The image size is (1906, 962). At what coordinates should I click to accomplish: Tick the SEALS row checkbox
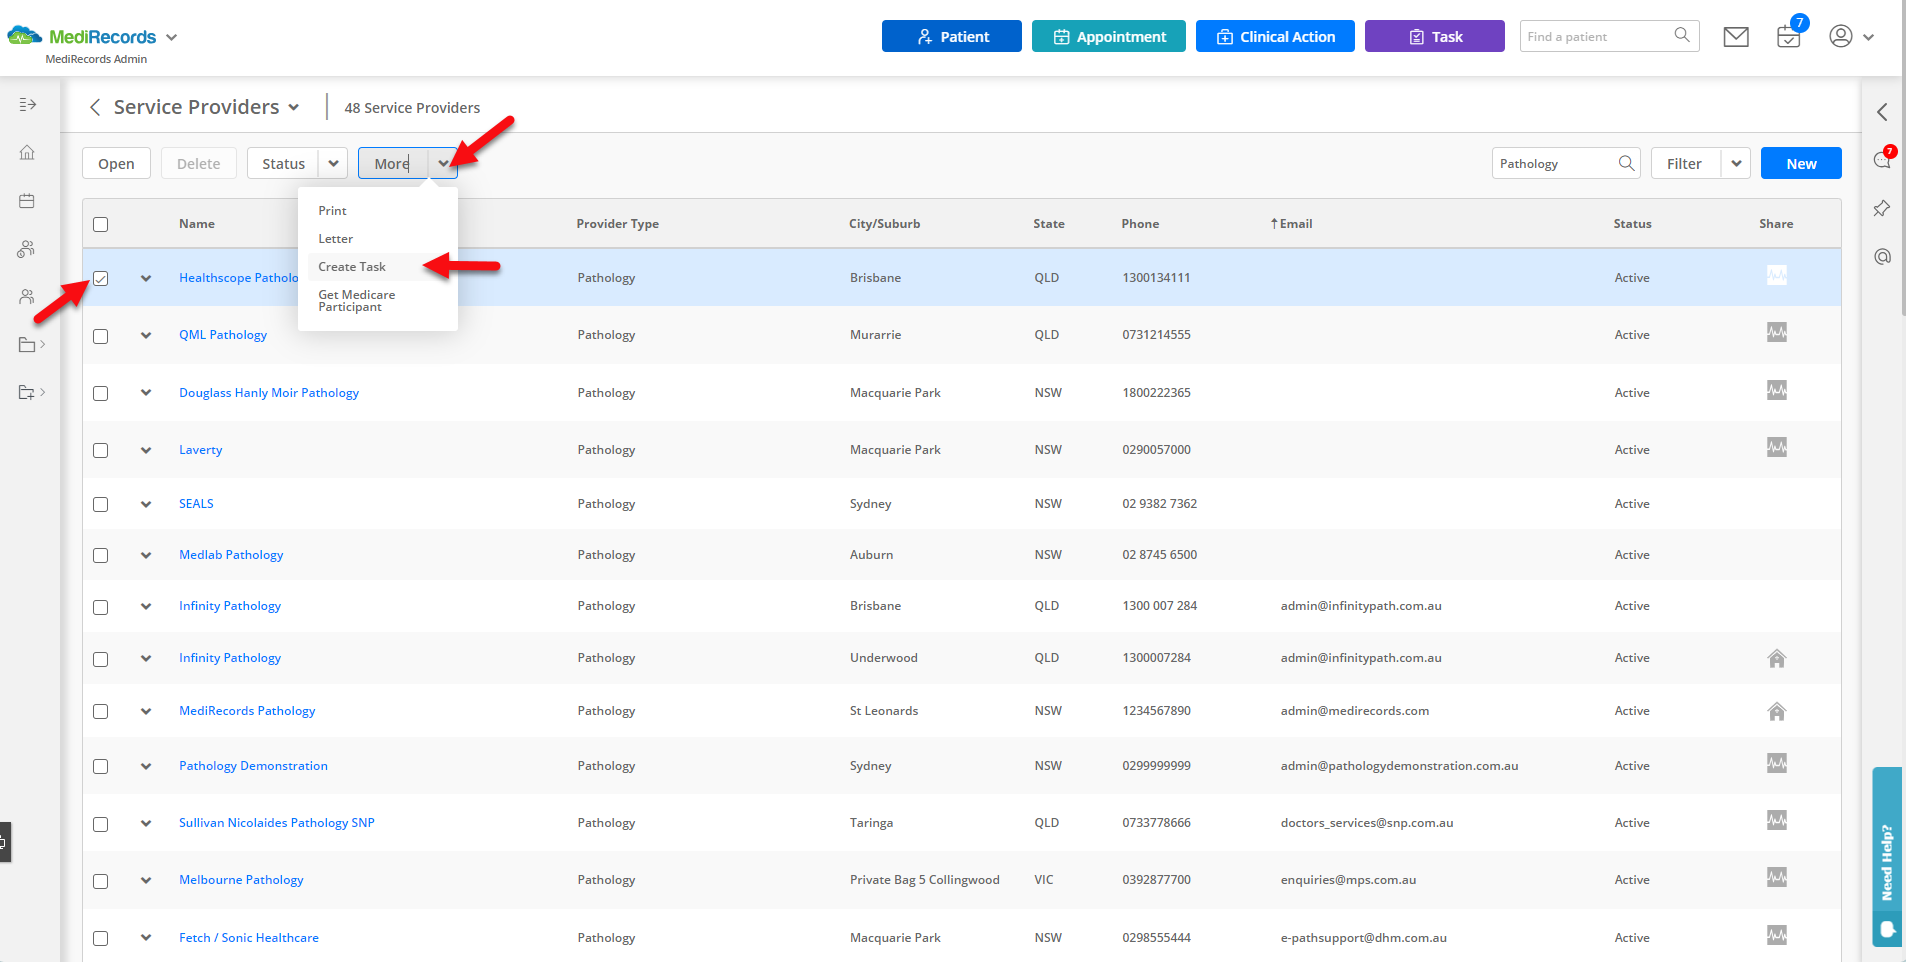point(101,504)
